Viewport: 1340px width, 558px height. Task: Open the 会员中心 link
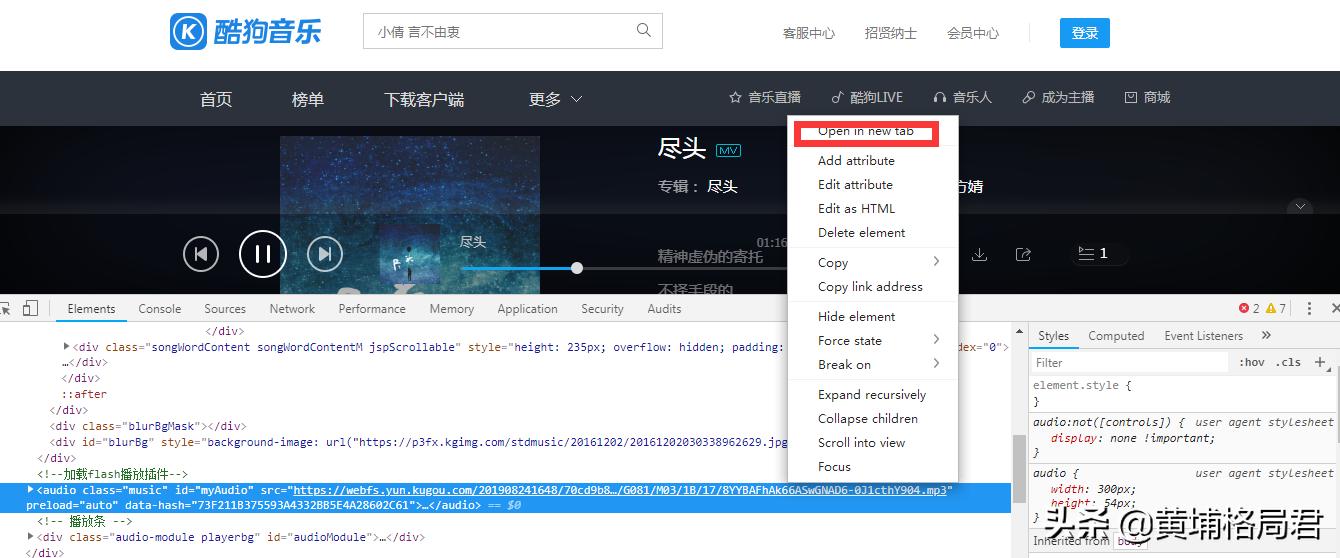point(973,33)
